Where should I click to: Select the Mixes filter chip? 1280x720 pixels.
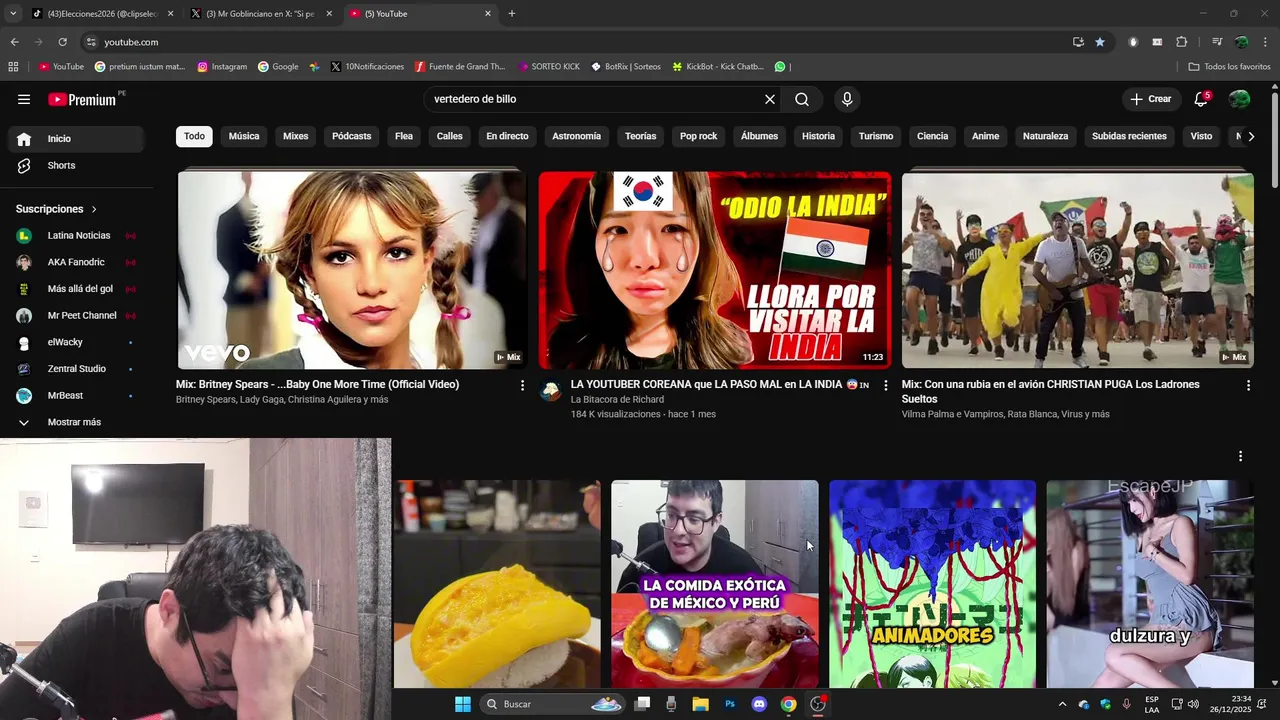coord(296,136)
